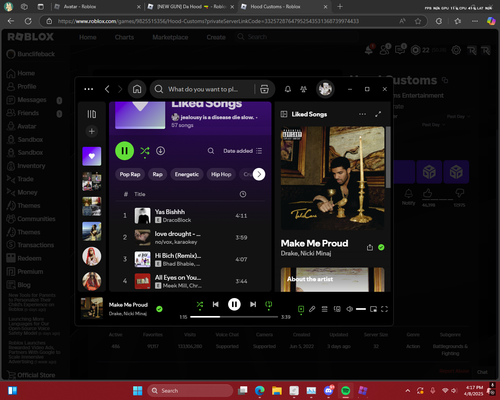The image size is (500, 400).
Task: Open Liked Songs heart tile in sidebar
Action: (x=92, y=156)
